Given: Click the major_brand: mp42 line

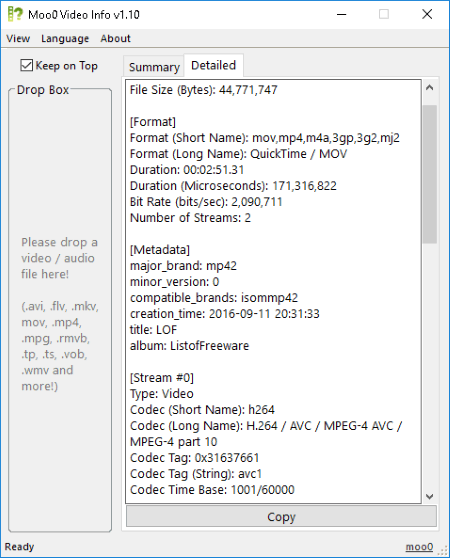Looking at the screenshot, I should click(x=183, y=265).
